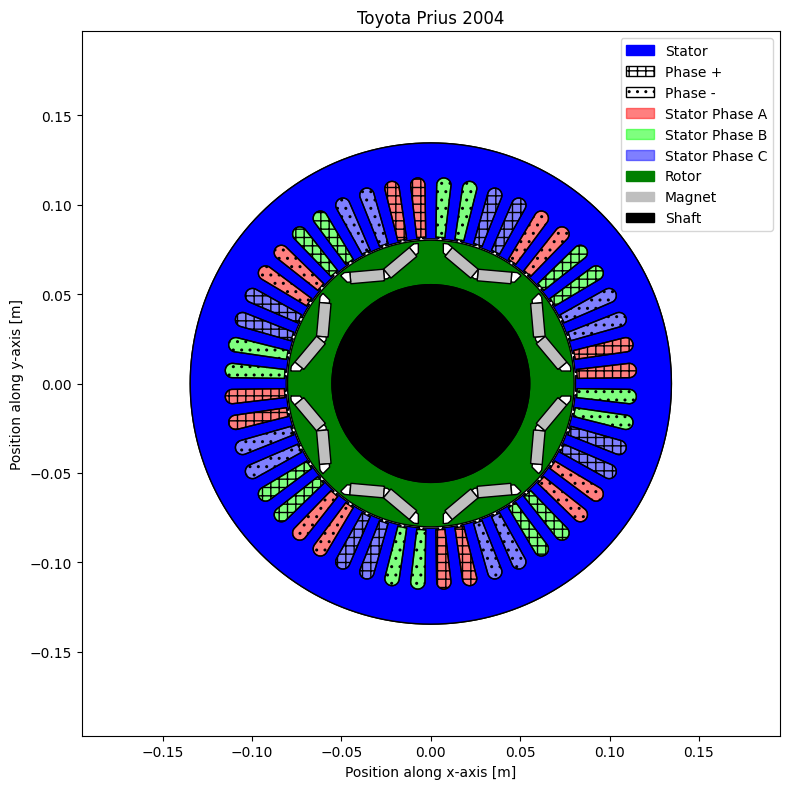Screen dimensions: 789x789
Task: Click the "Stator Phase A" legend label
Action: [x=716, y=114]
